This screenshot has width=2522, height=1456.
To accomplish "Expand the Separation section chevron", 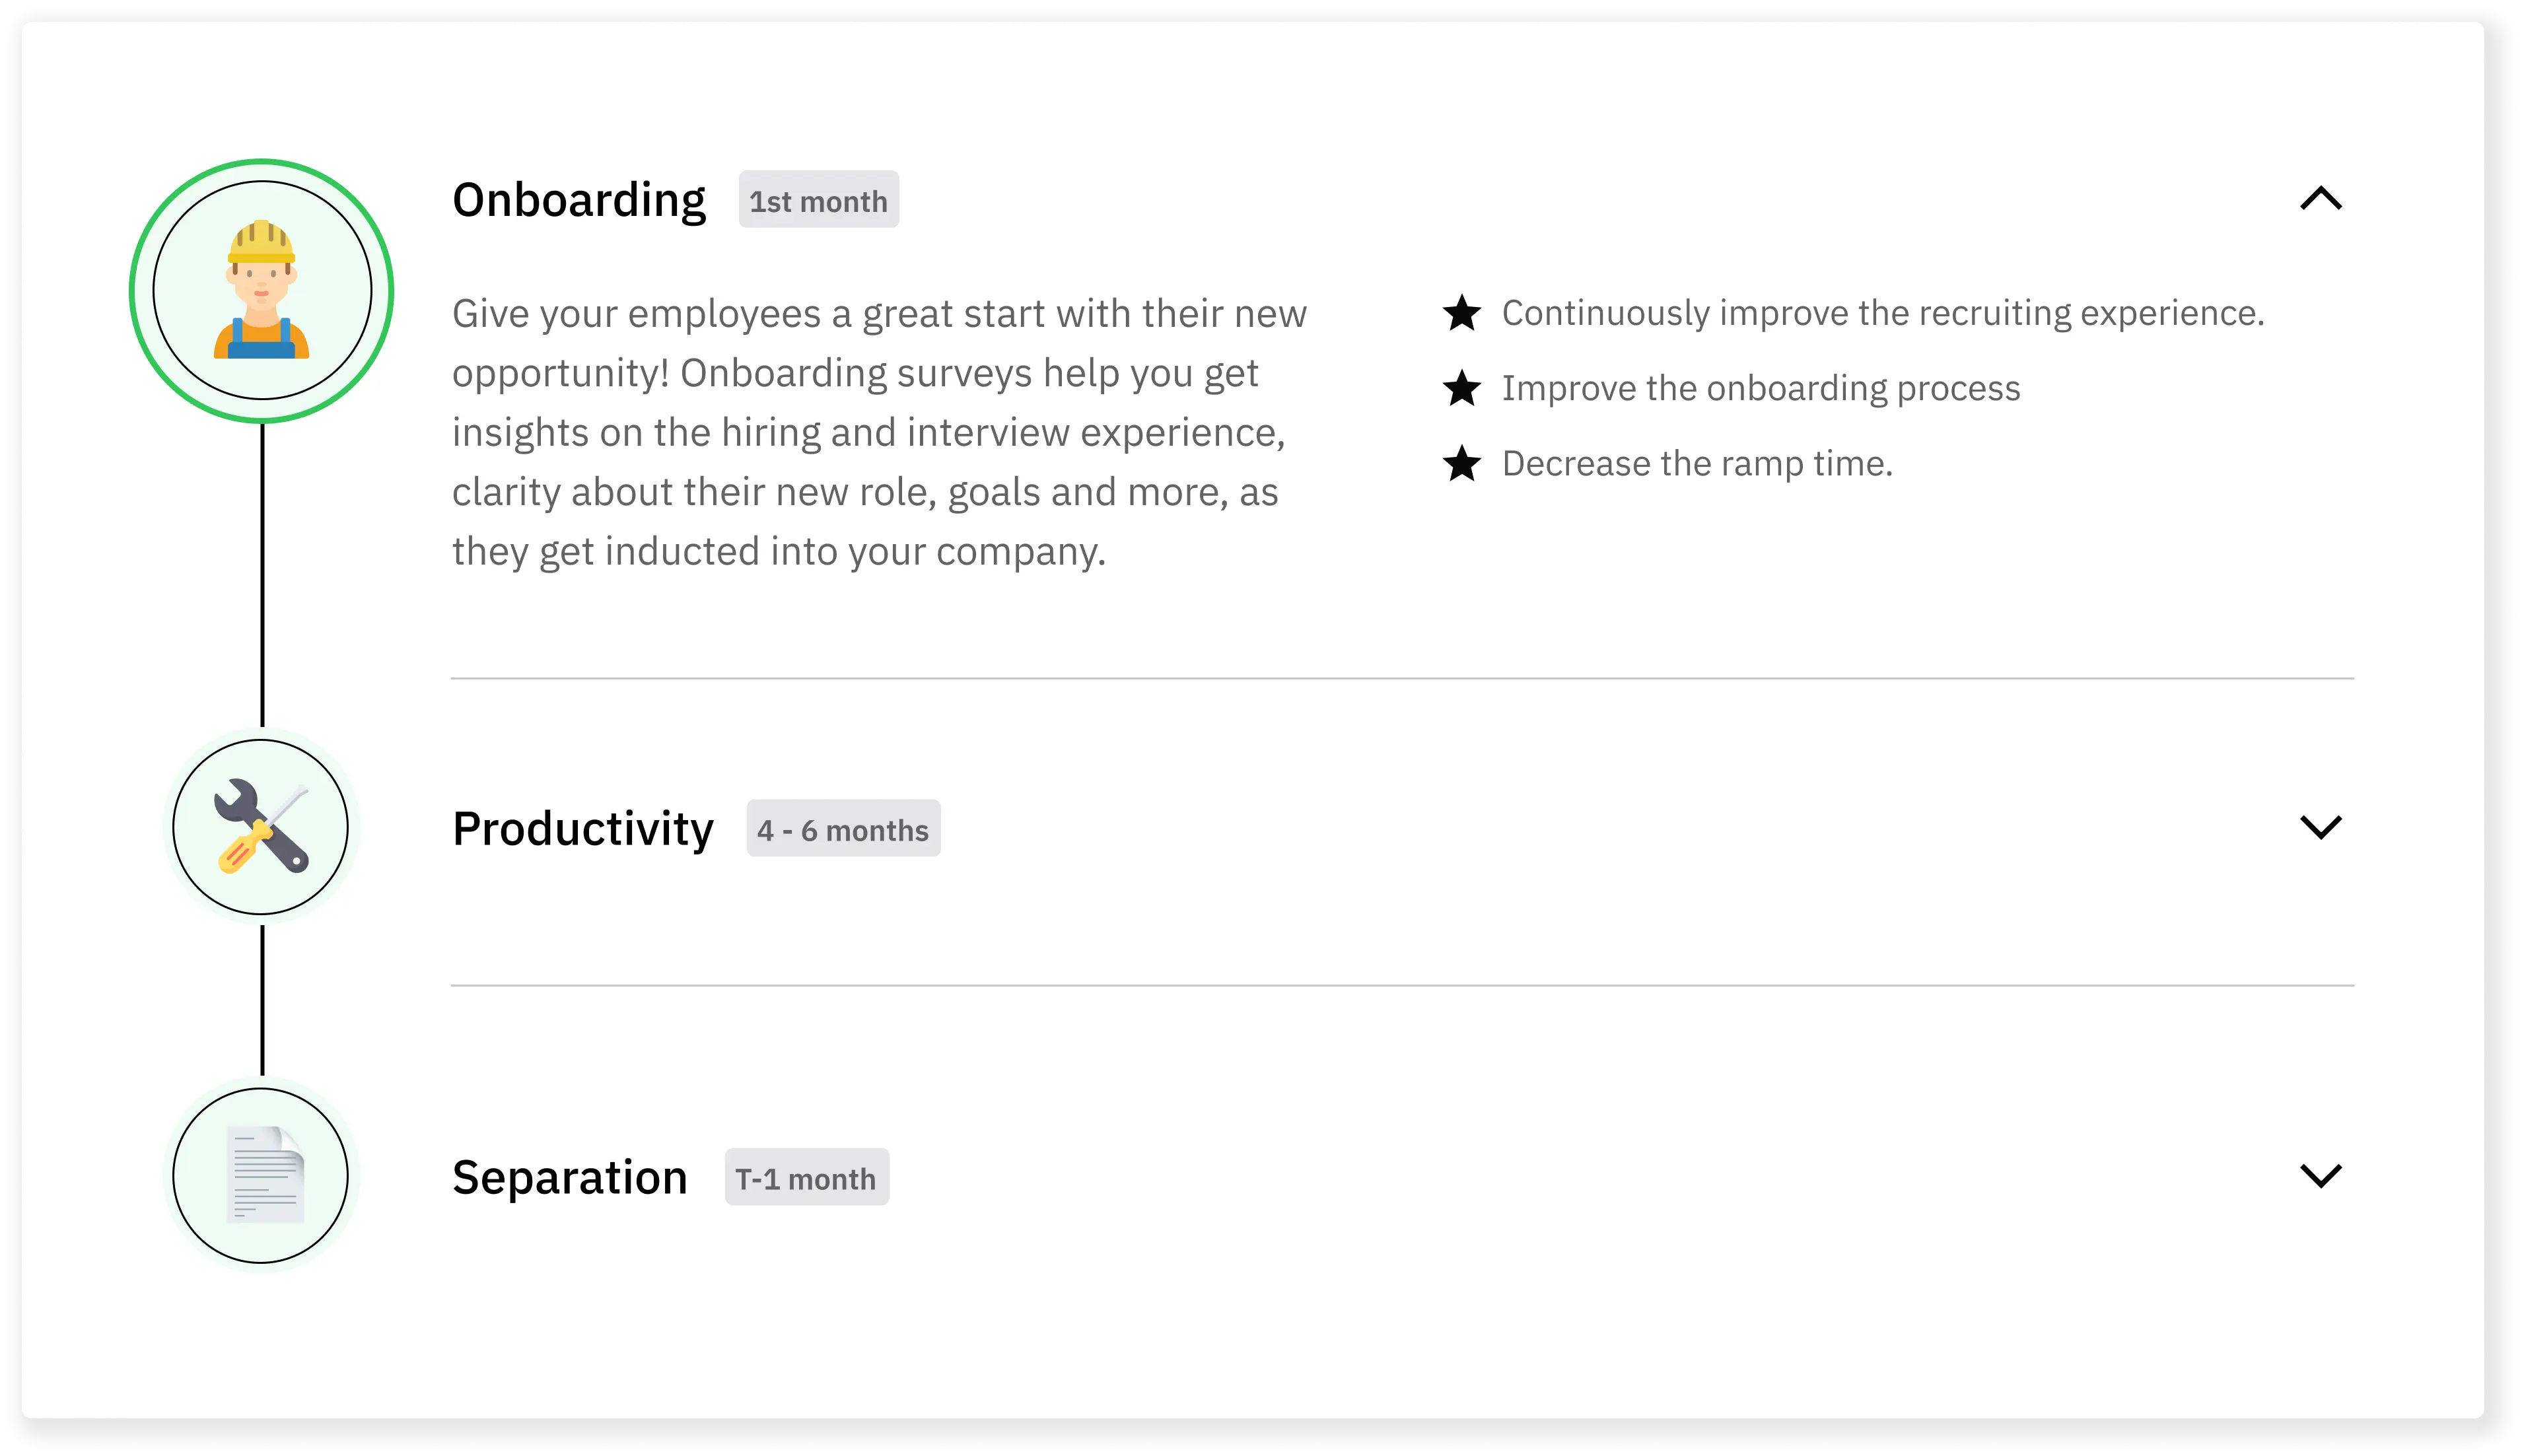I will click(x=2320, y=1175).
